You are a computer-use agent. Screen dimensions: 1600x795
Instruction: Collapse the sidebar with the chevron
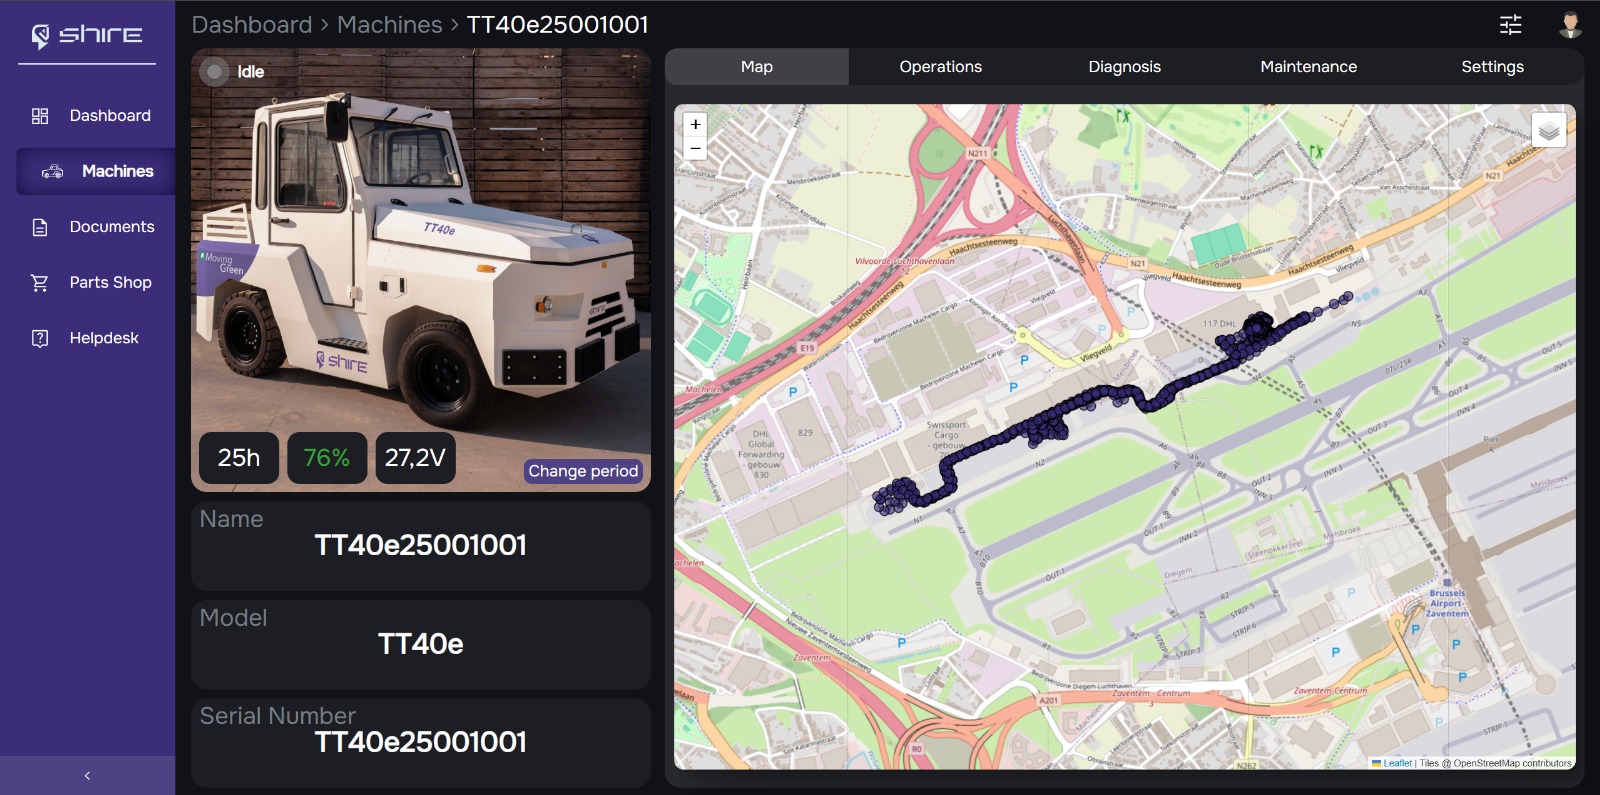(87, 775)
